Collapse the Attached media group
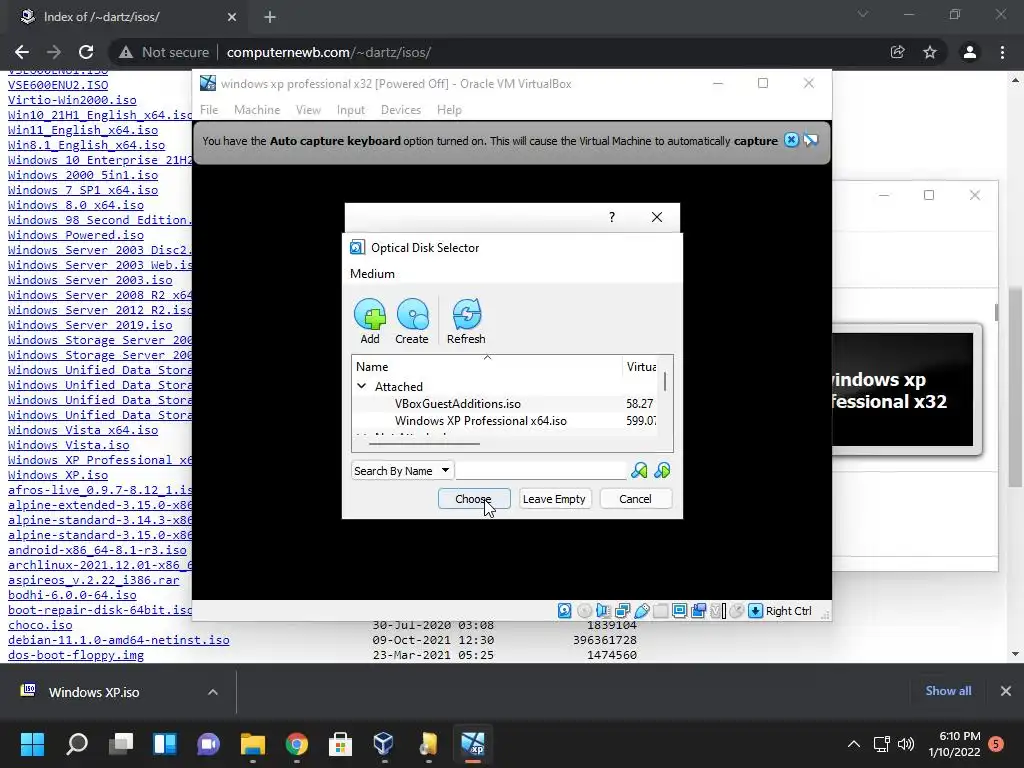Image resolution: width=1024 pixels, height=768 pixels. tap(361, 386)
